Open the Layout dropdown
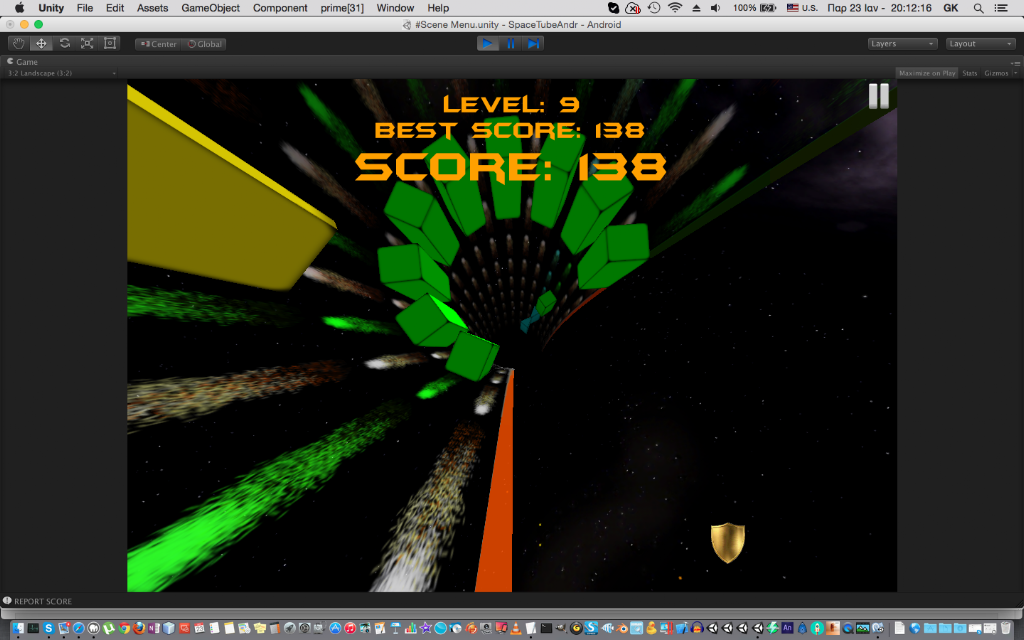This screenshot has width=1024, height=640. pos(981,44)
